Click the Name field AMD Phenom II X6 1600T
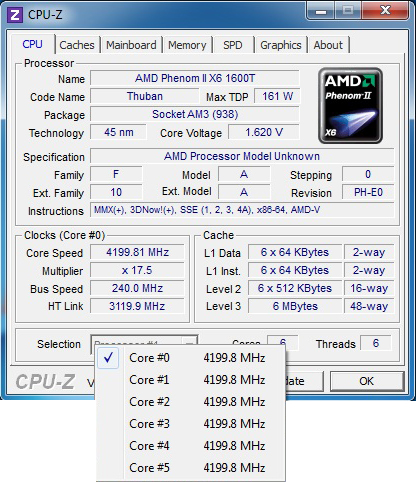 click(x=195, y=78)
